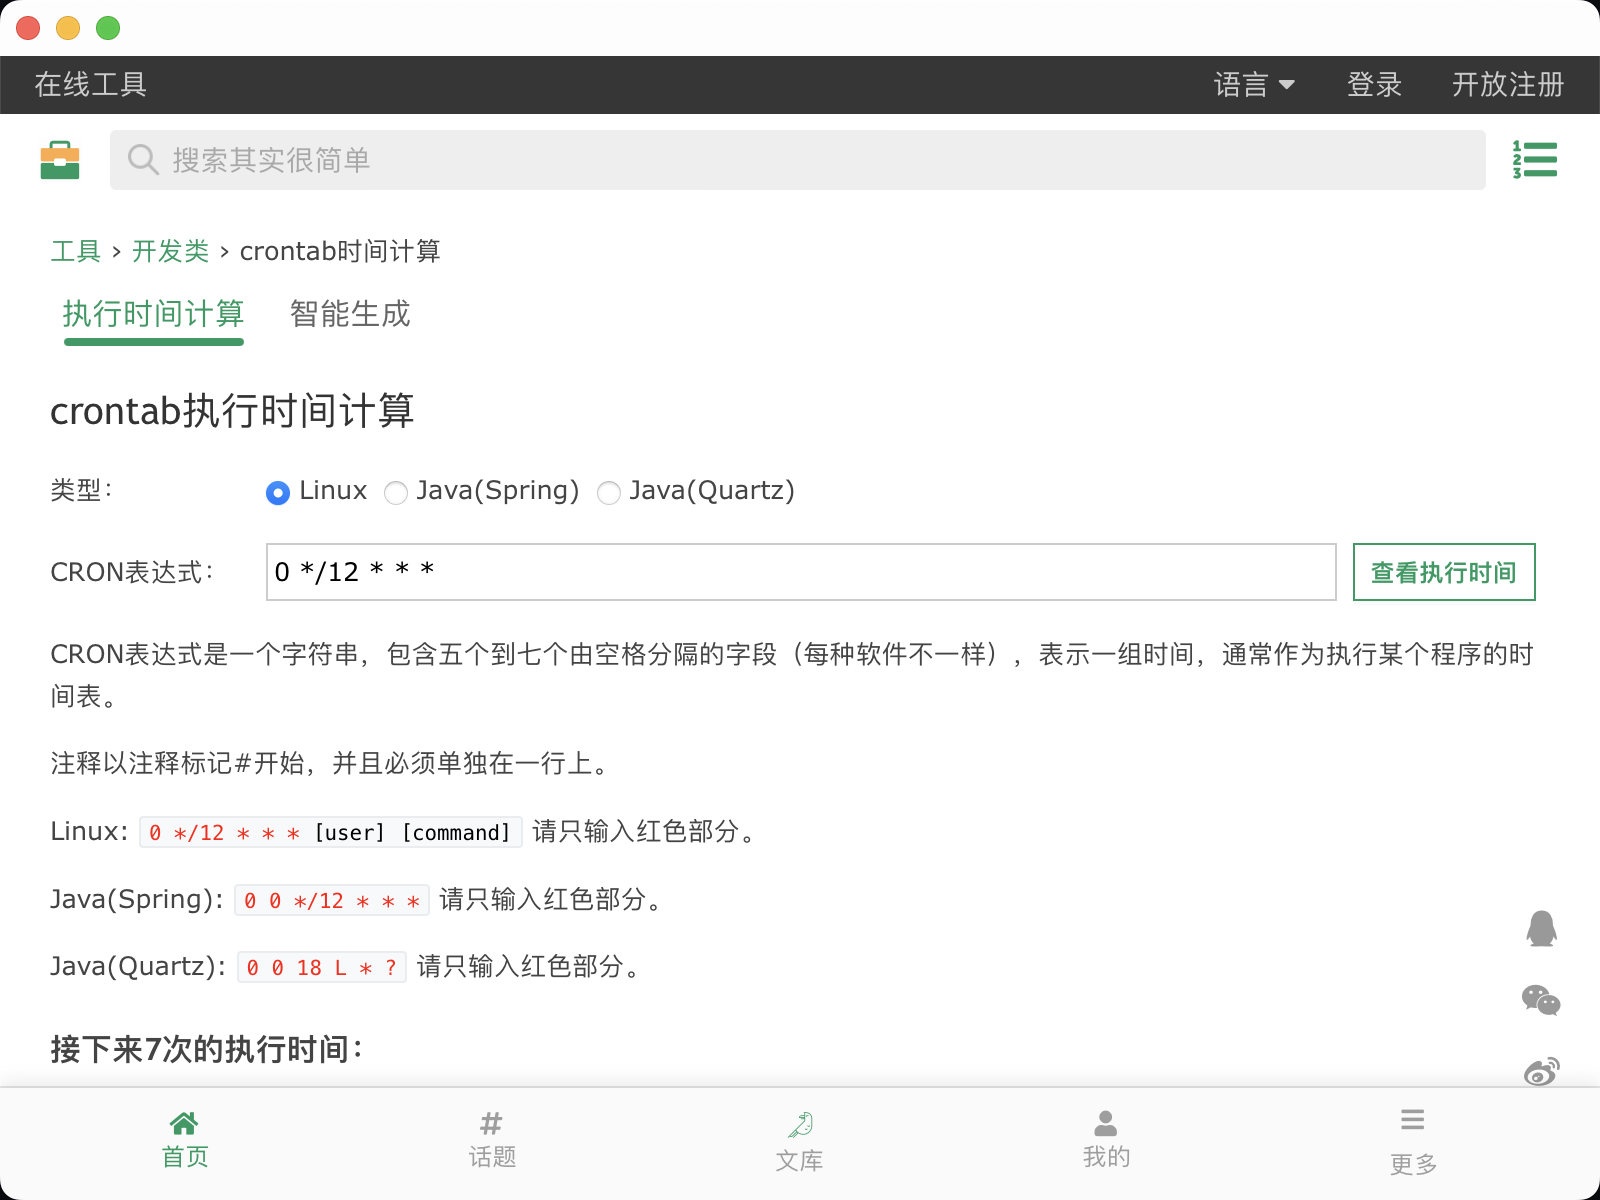
Task: Go to 首页 home in bottom navigation
Action: coord(185,1140)
